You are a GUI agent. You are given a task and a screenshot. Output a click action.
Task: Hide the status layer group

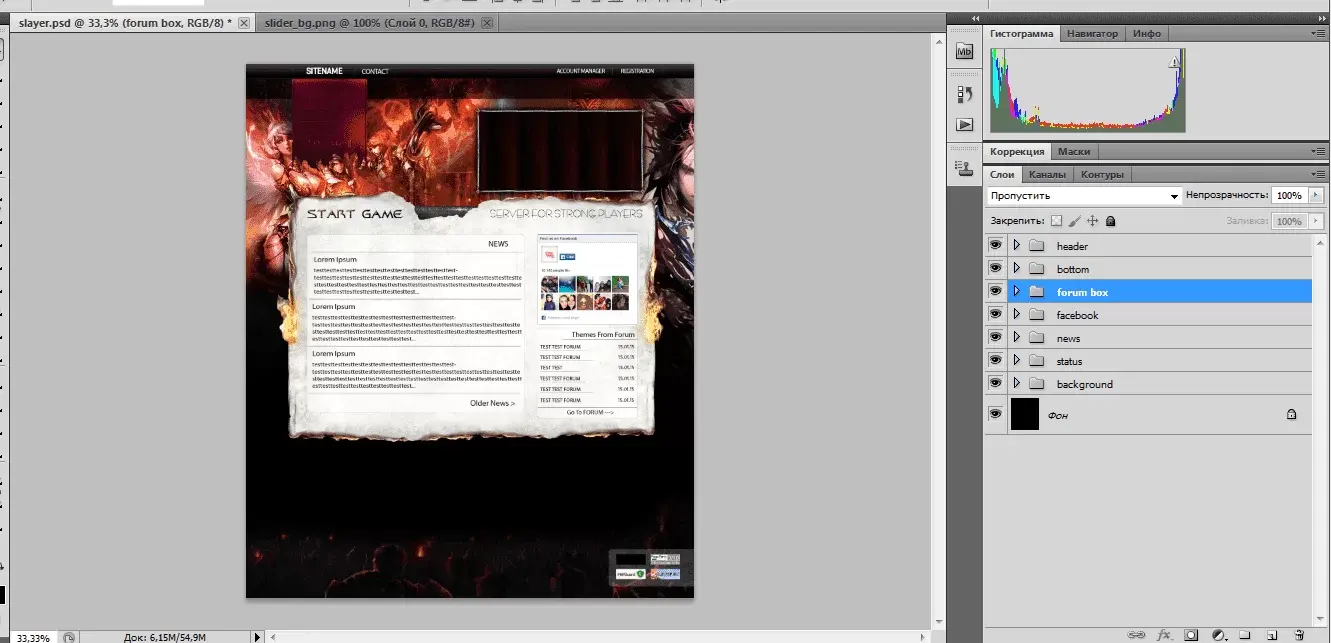(995, 360)
